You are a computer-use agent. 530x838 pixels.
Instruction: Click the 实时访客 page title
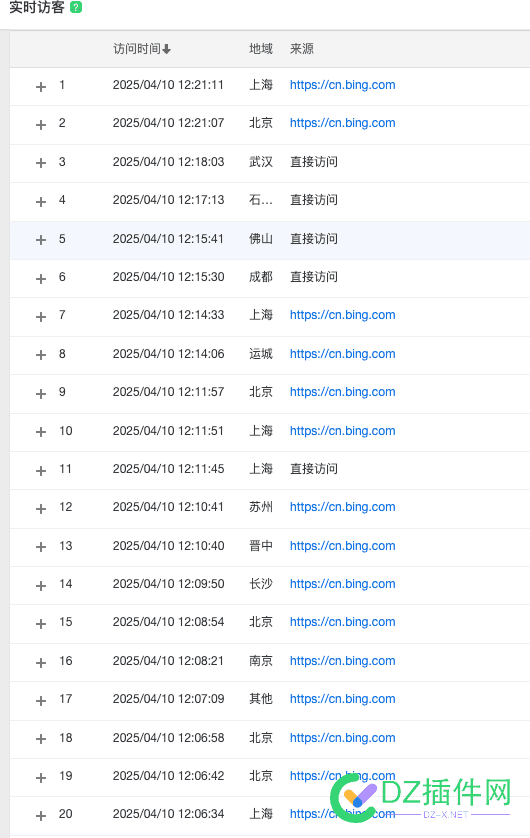37,7
